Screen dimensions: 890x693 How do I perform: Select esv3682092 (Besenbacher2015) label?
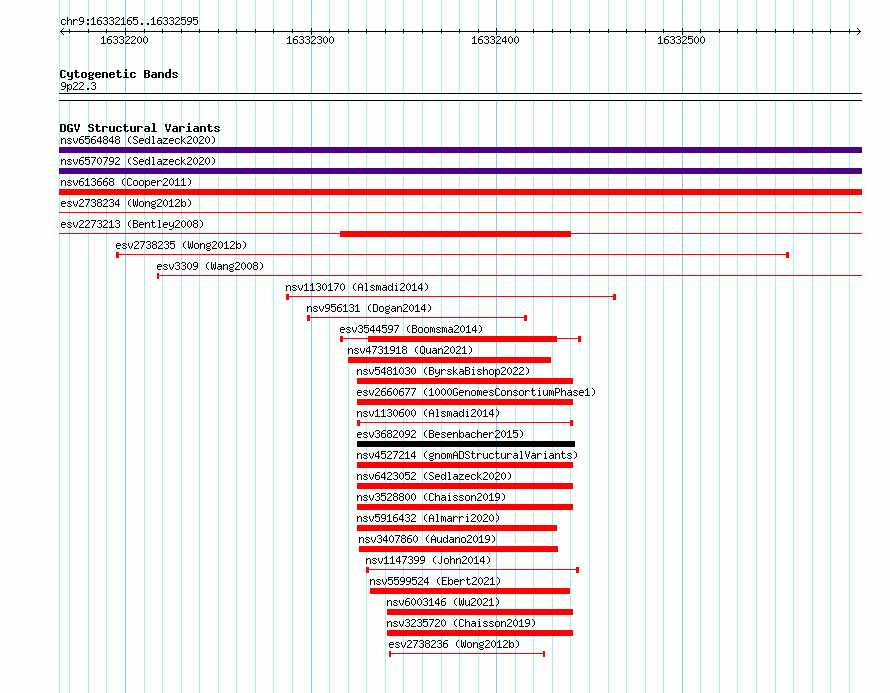click(440, 434)
